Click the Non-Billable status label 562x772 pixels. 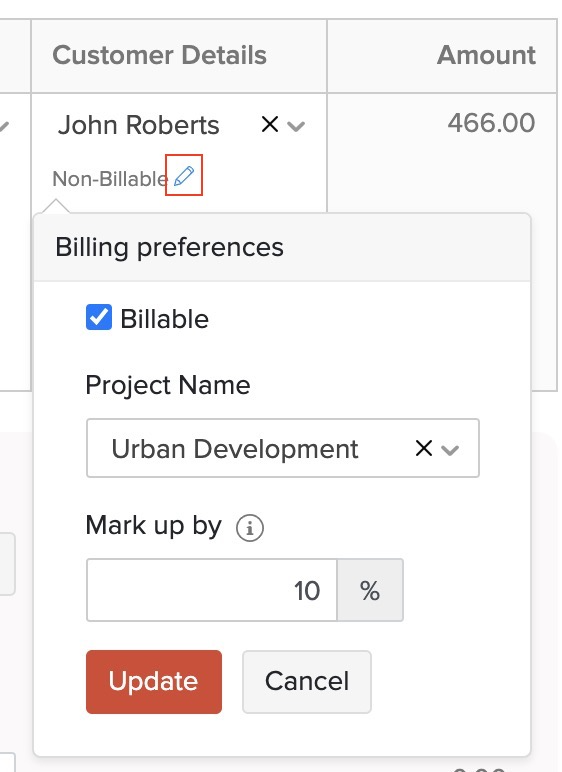pos(110,178)
